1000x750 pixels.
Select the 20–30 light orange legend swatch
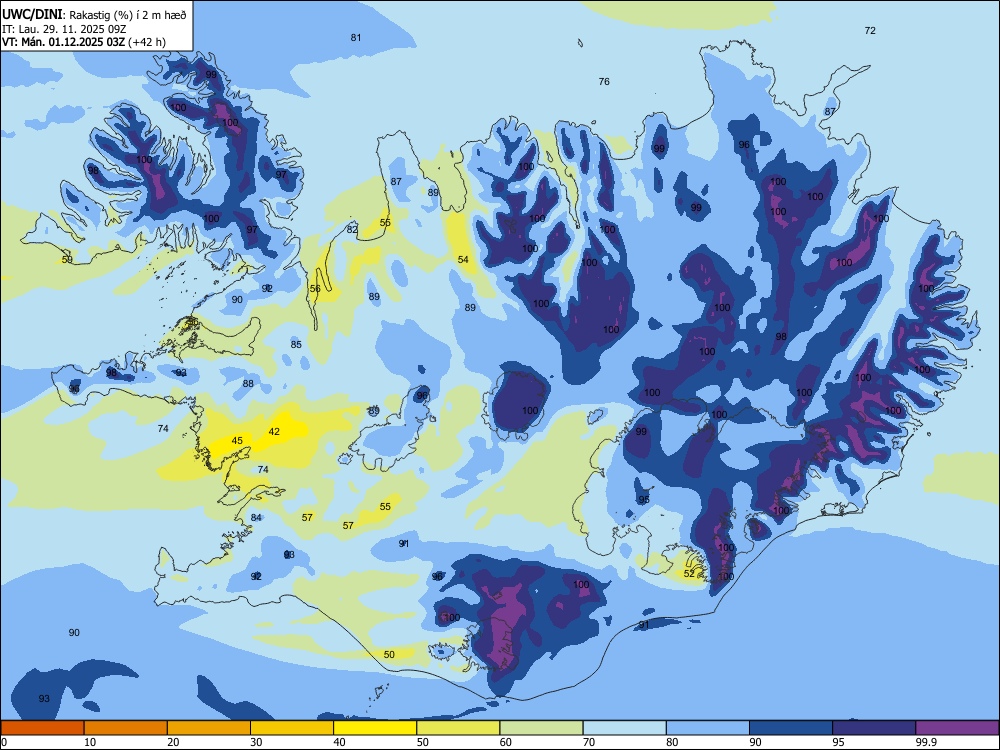tap(209, 728)
